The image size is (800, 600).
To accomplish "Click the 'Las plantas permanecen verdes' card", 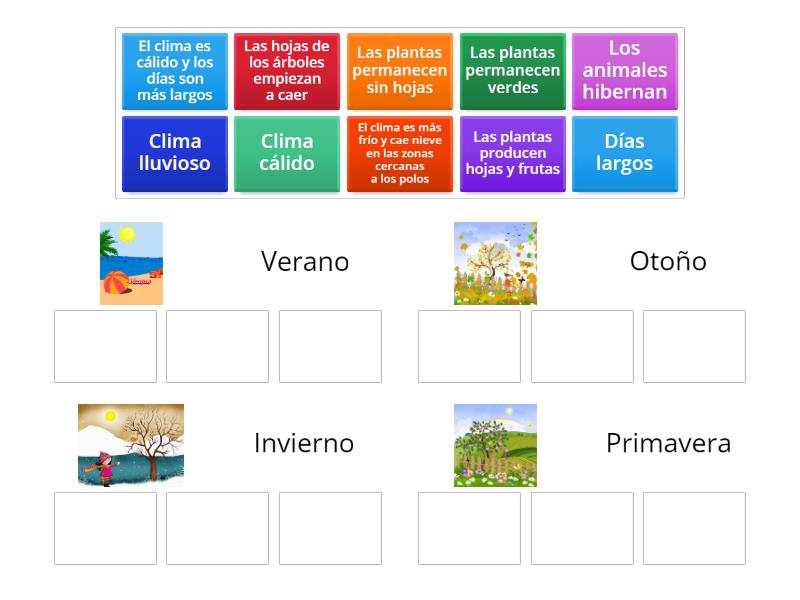I will tap(512, 72).
